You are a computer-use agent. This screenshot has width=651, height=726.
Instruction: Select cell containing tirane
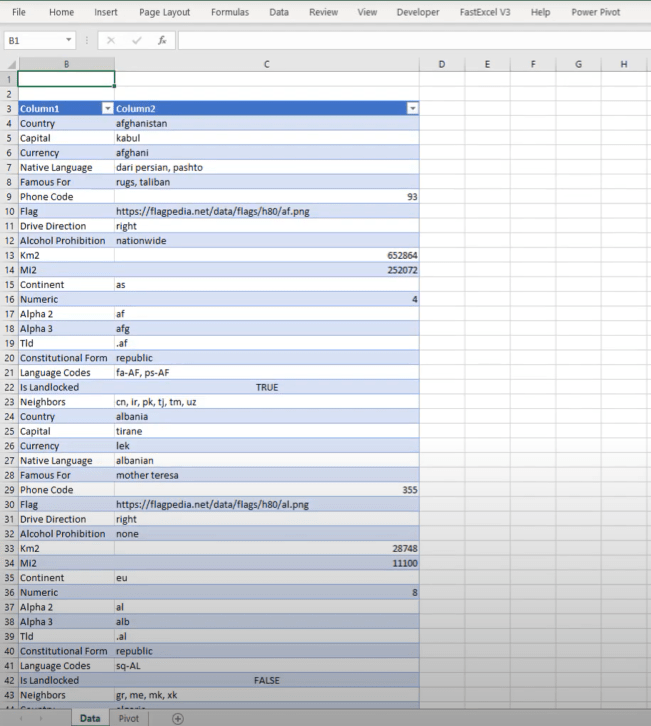(x=267, y=431)
